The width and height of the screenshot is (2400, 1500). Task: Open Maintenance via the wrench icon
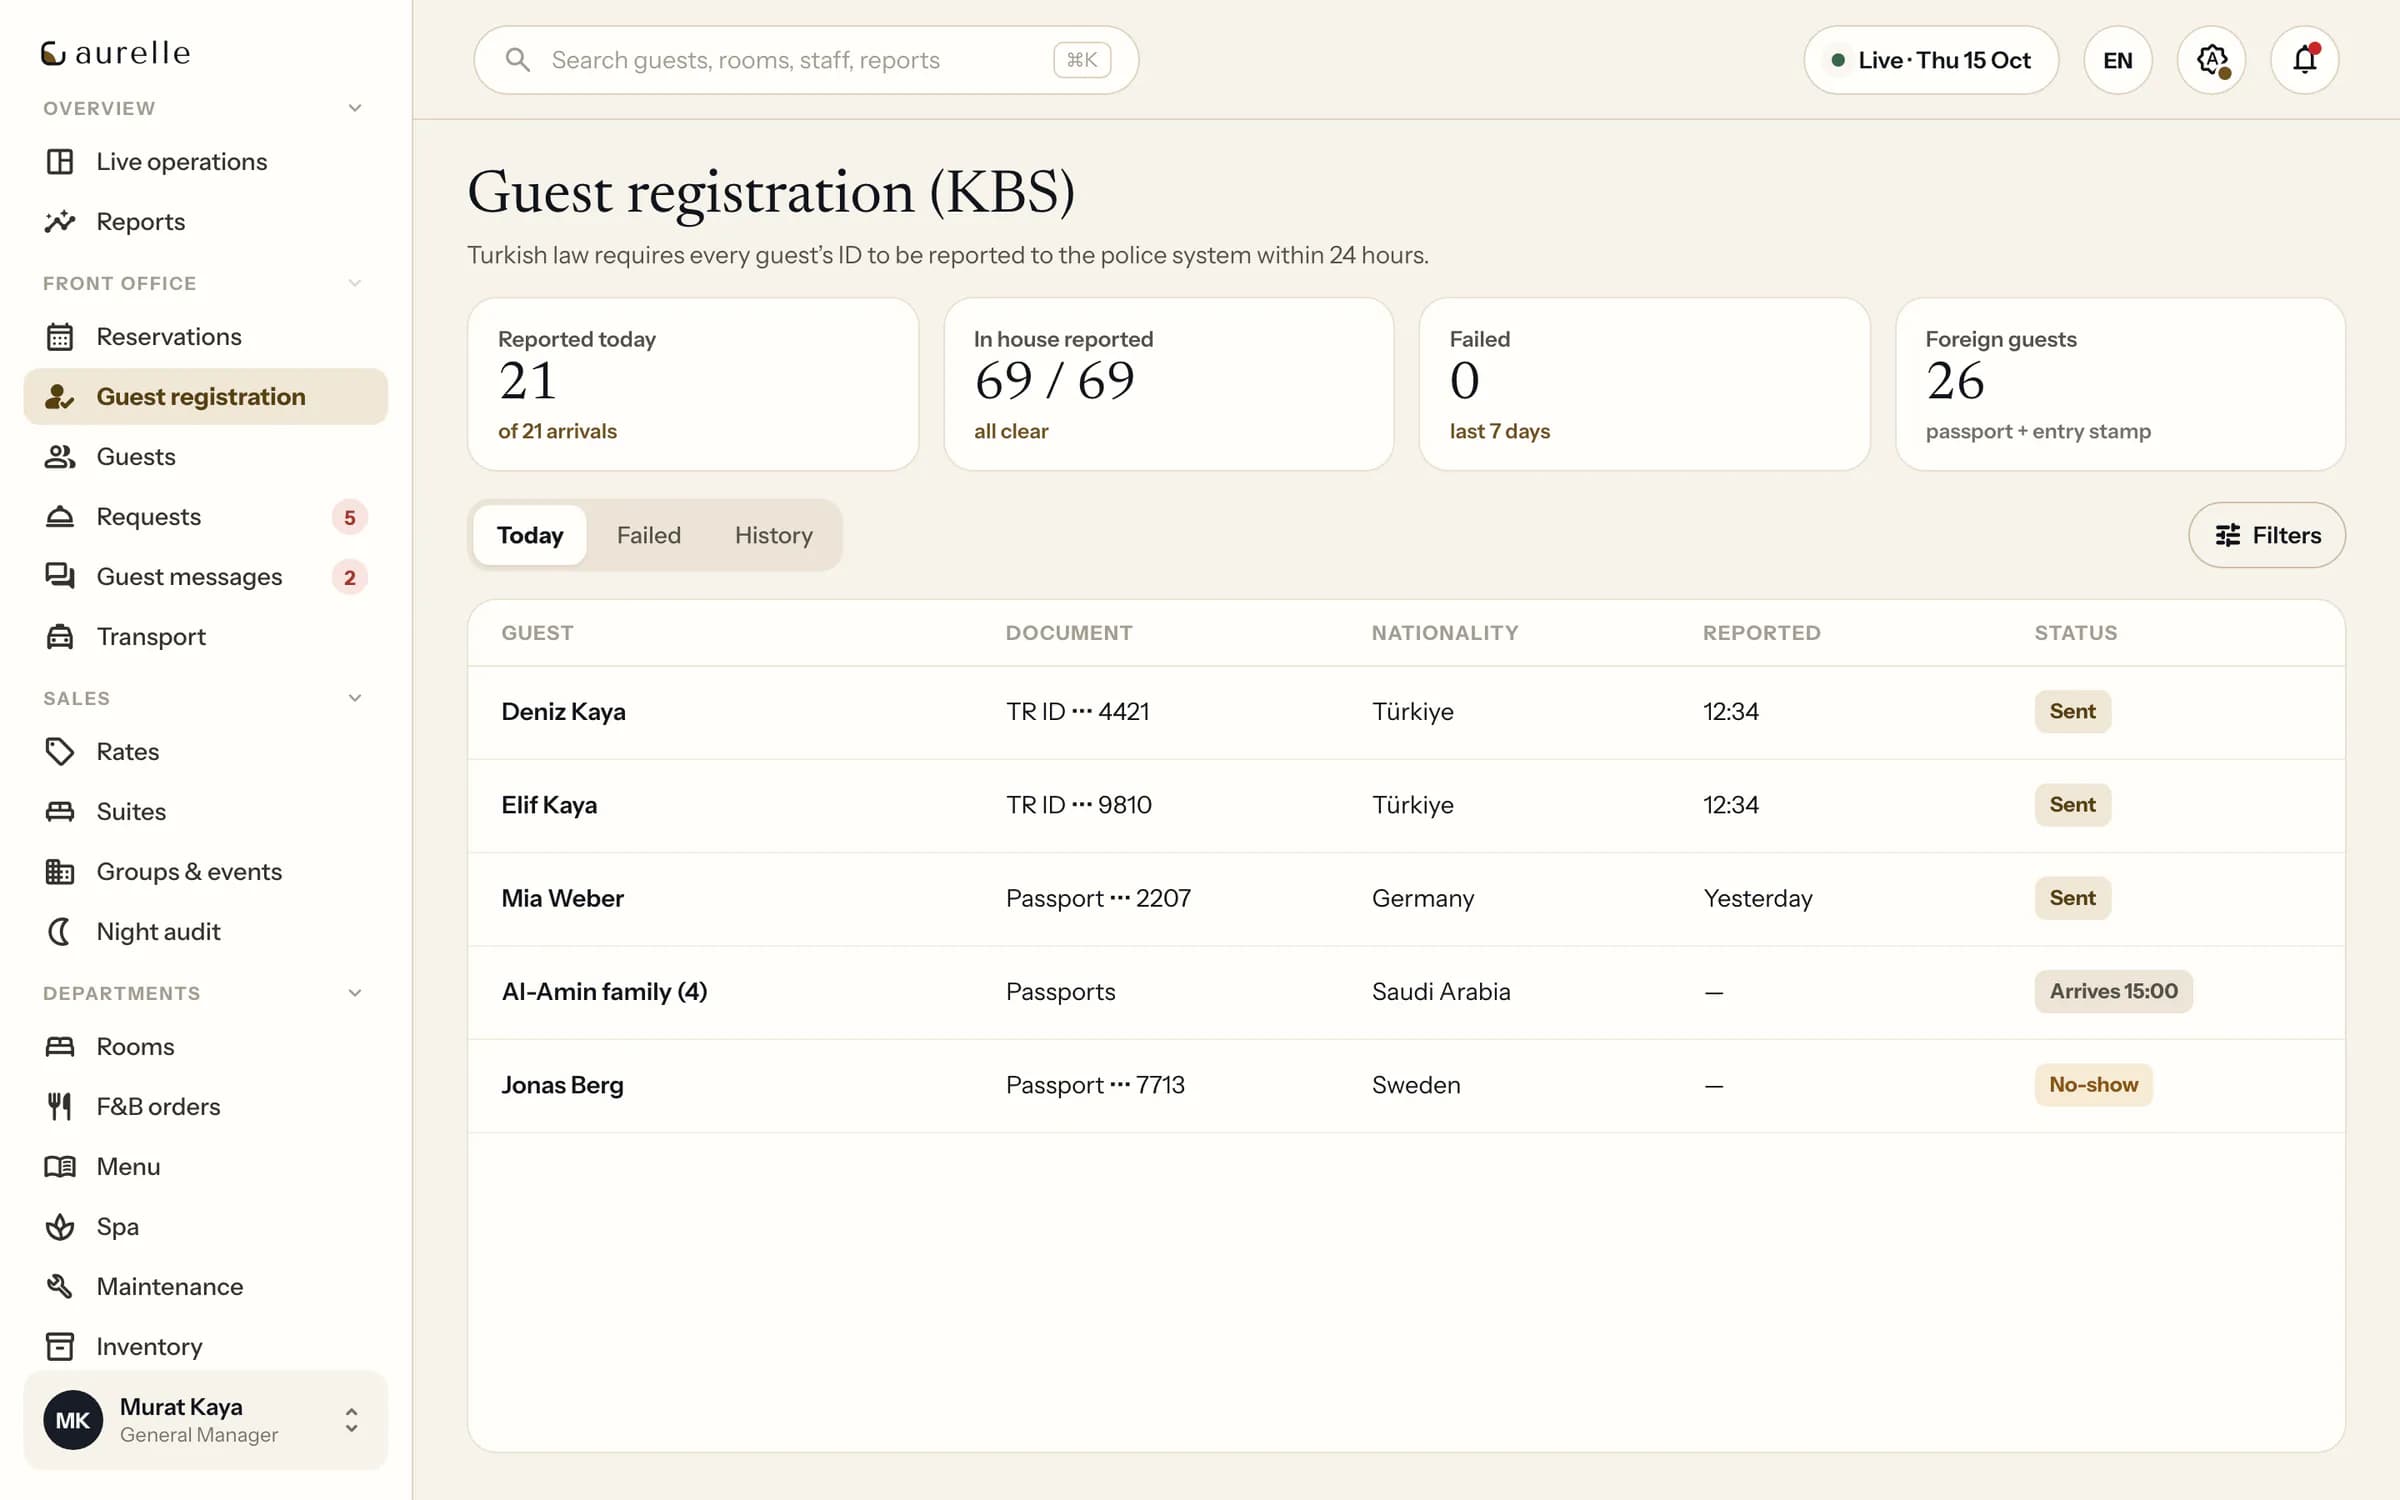click(x=60, y=1286)
